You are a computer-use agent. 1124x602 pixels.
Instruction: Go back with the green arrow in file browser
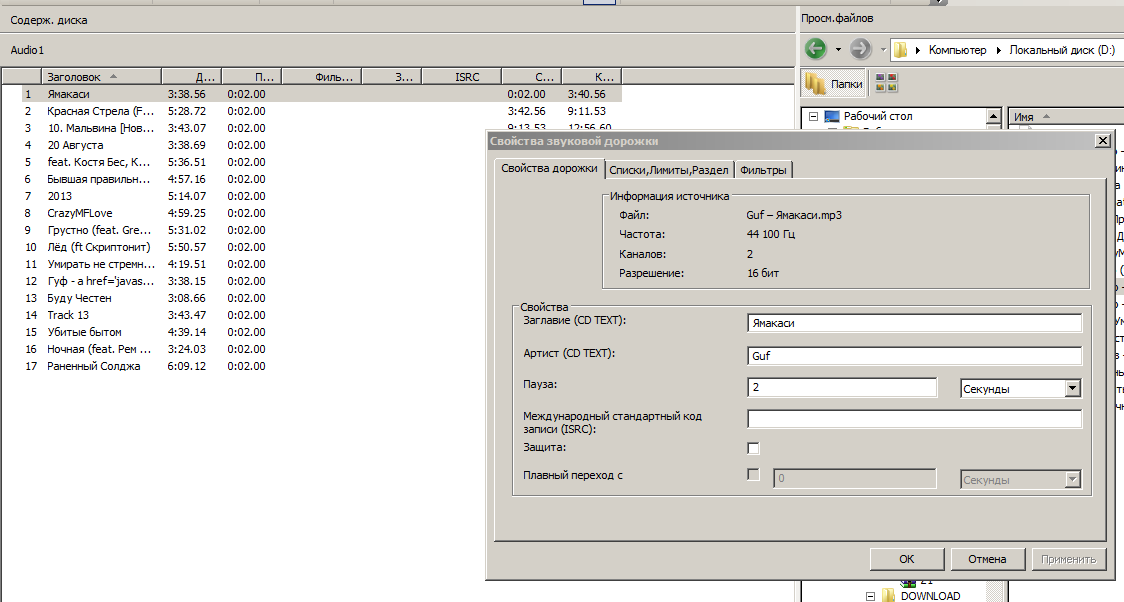coord(815,49)
